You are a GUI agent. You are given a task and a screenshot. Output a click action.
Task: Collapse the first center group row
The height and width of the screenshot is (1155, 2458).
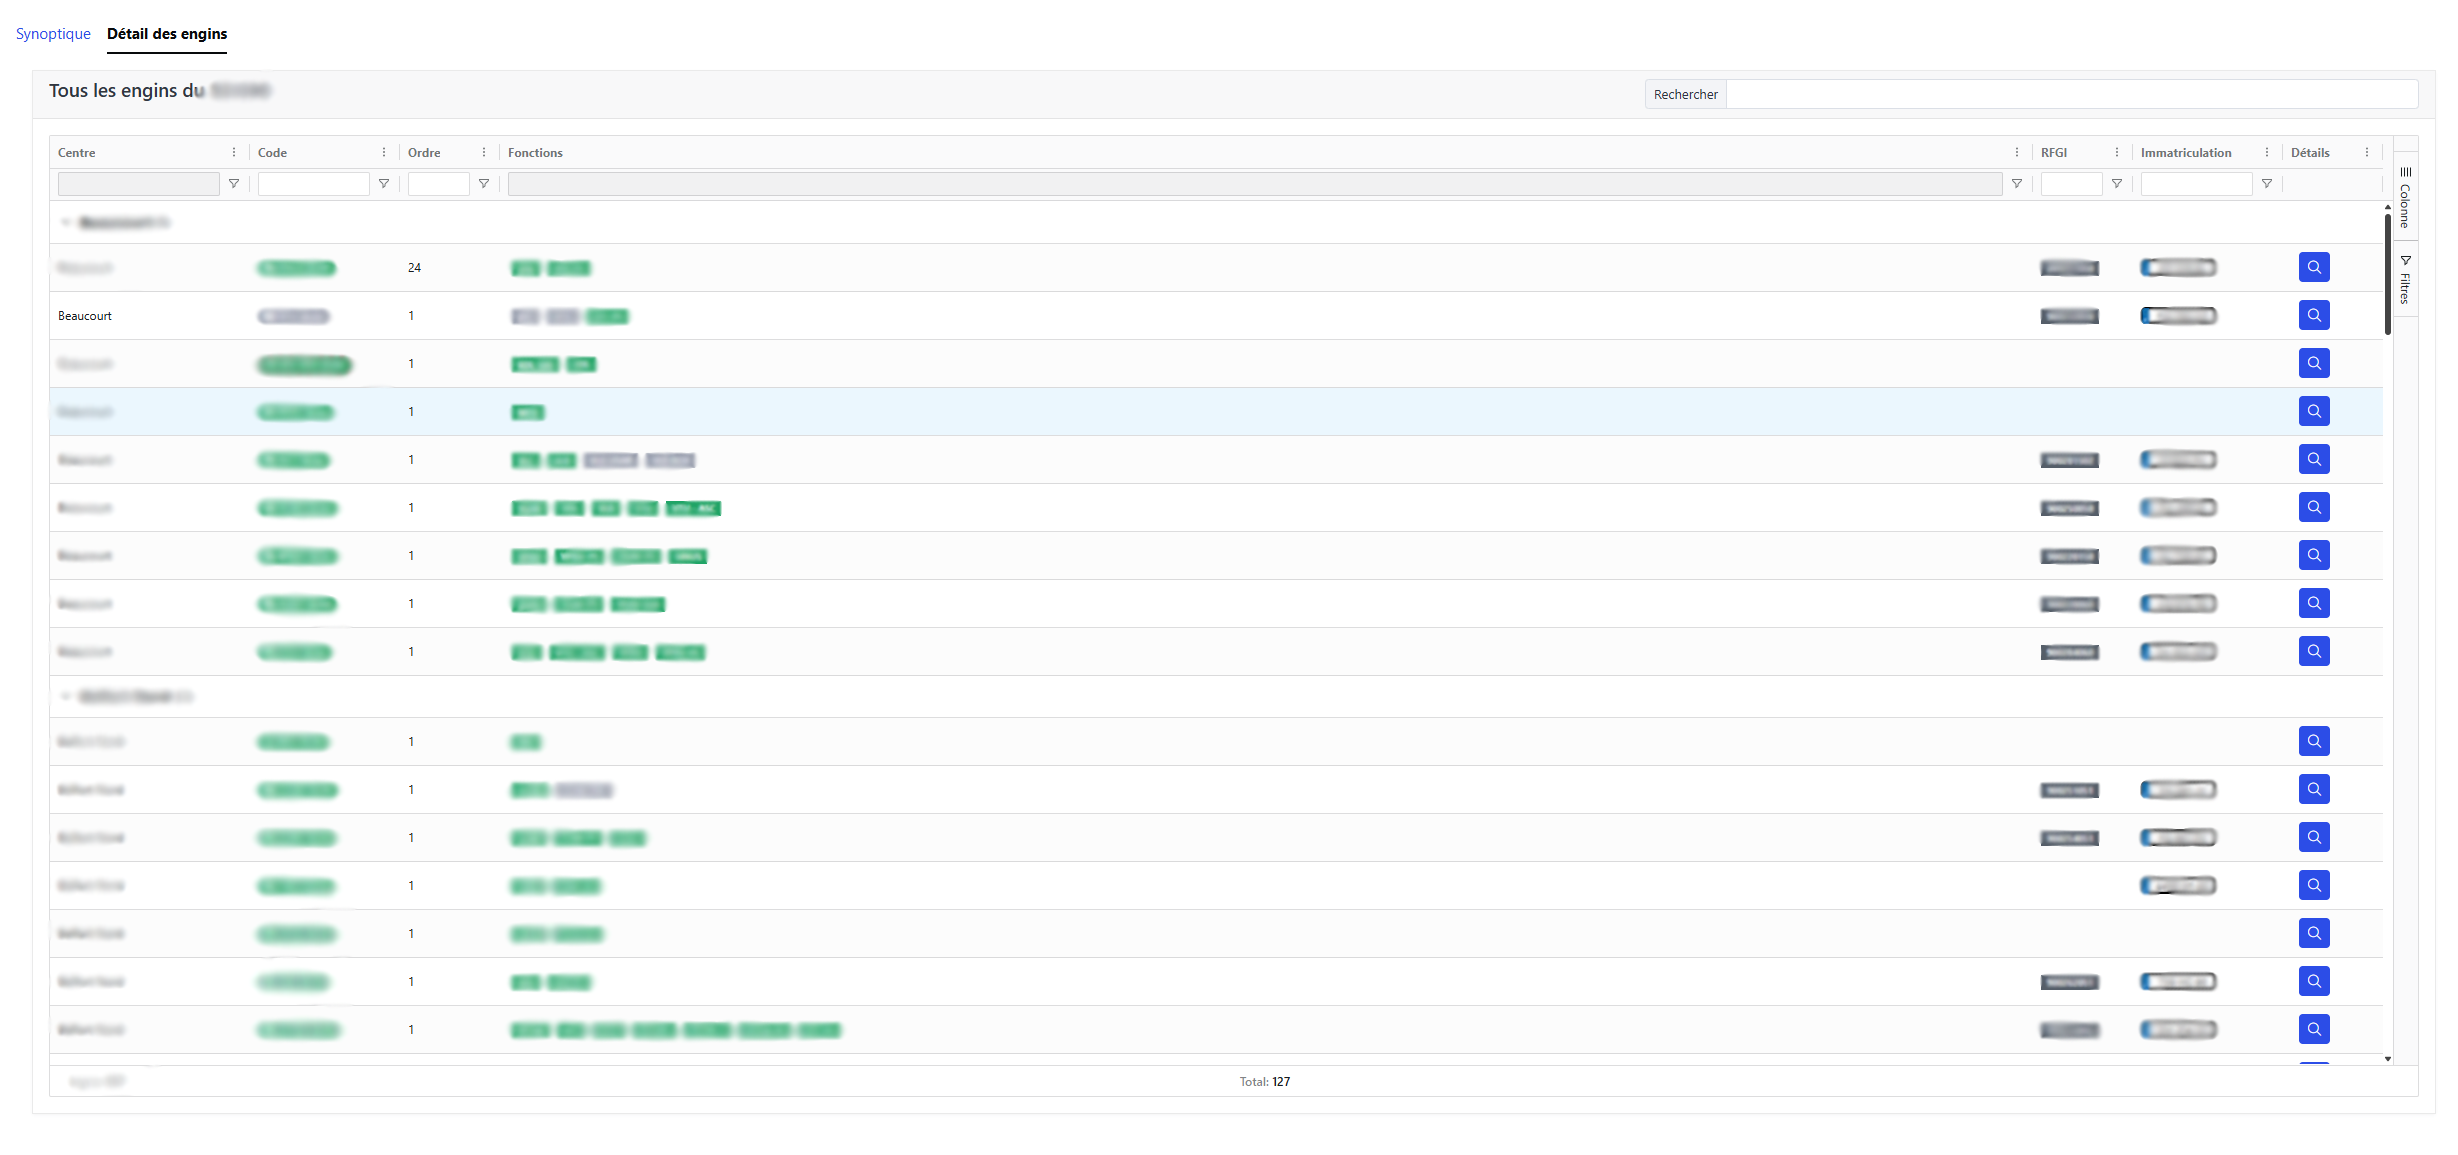click(x=66, y=222)
